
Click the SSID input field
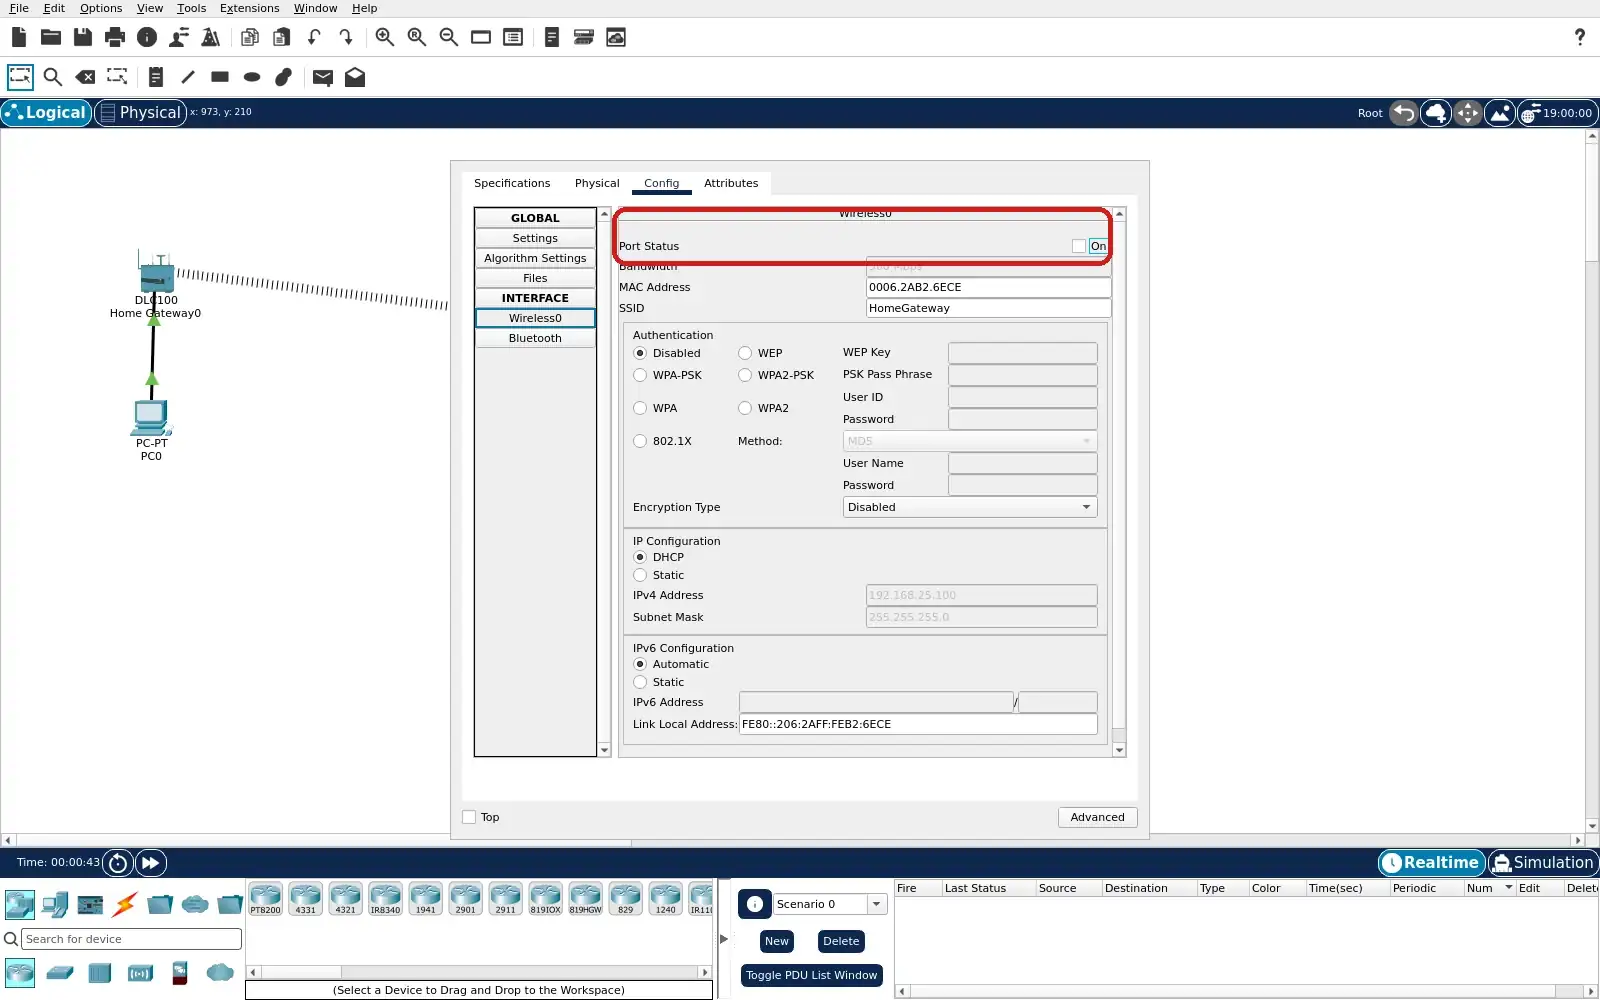tap(988, 308)
